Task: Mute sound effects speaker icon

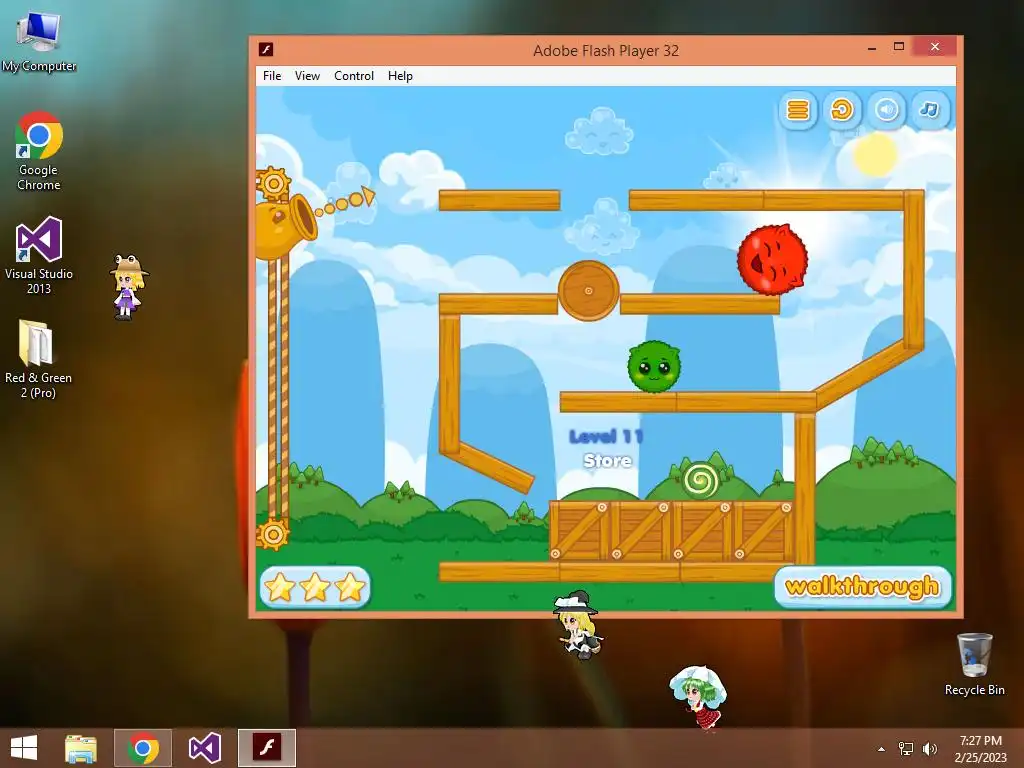Action: [886, 110]
